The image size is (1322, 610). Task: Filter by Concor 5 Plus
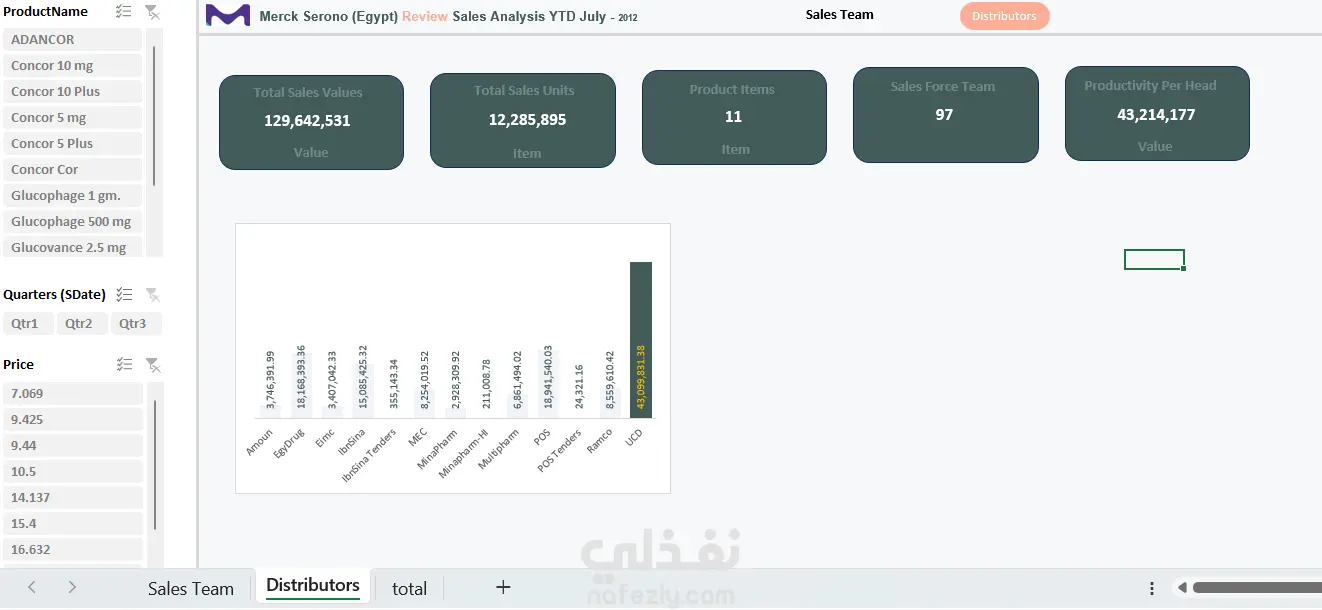pyautogui.click(x=73, y=143)
